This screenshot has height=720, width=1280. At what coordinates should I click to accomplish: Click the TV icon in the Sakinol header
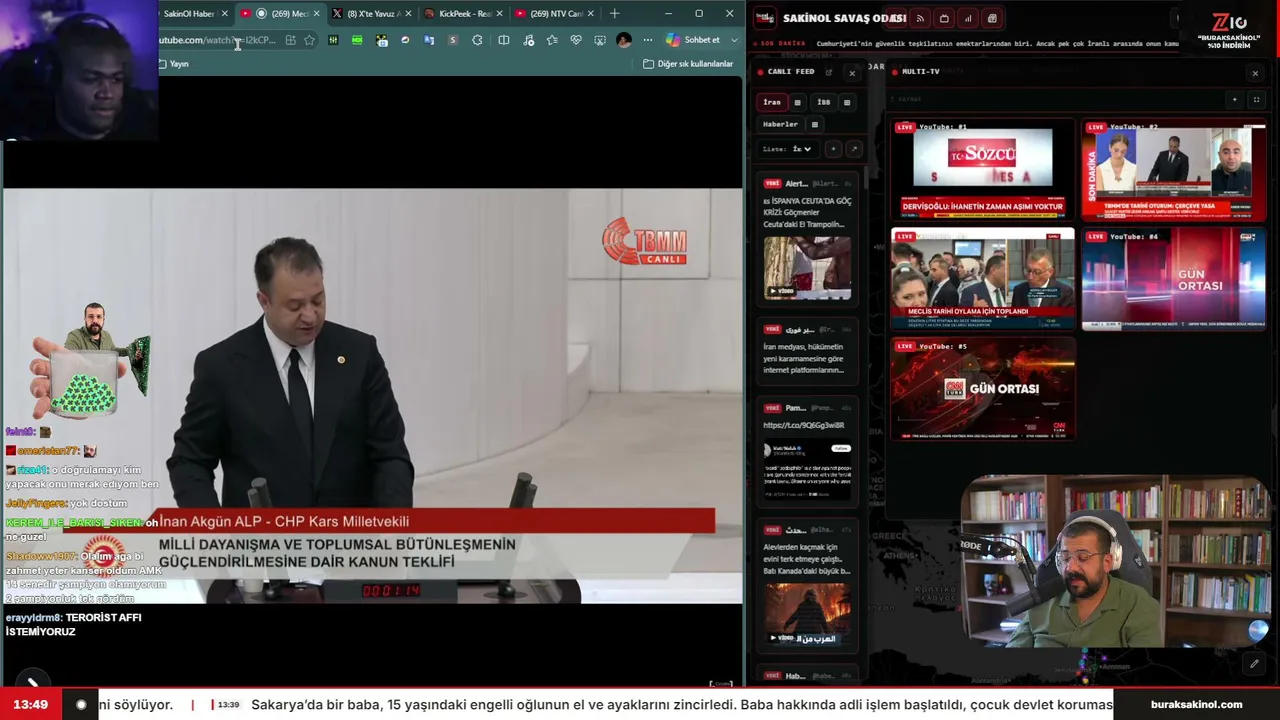tap(944, 18)
